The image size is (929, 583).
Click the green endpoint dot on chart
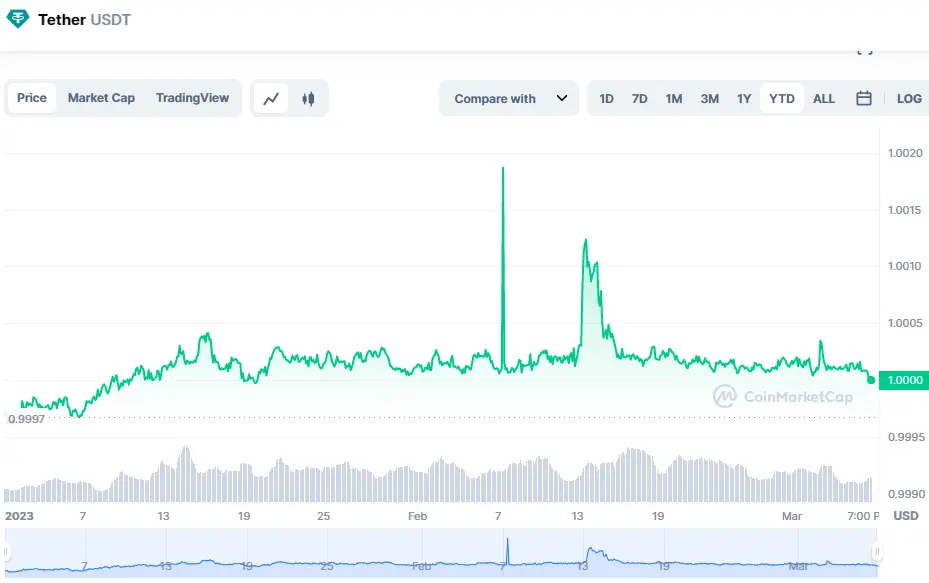coord(871,380)
